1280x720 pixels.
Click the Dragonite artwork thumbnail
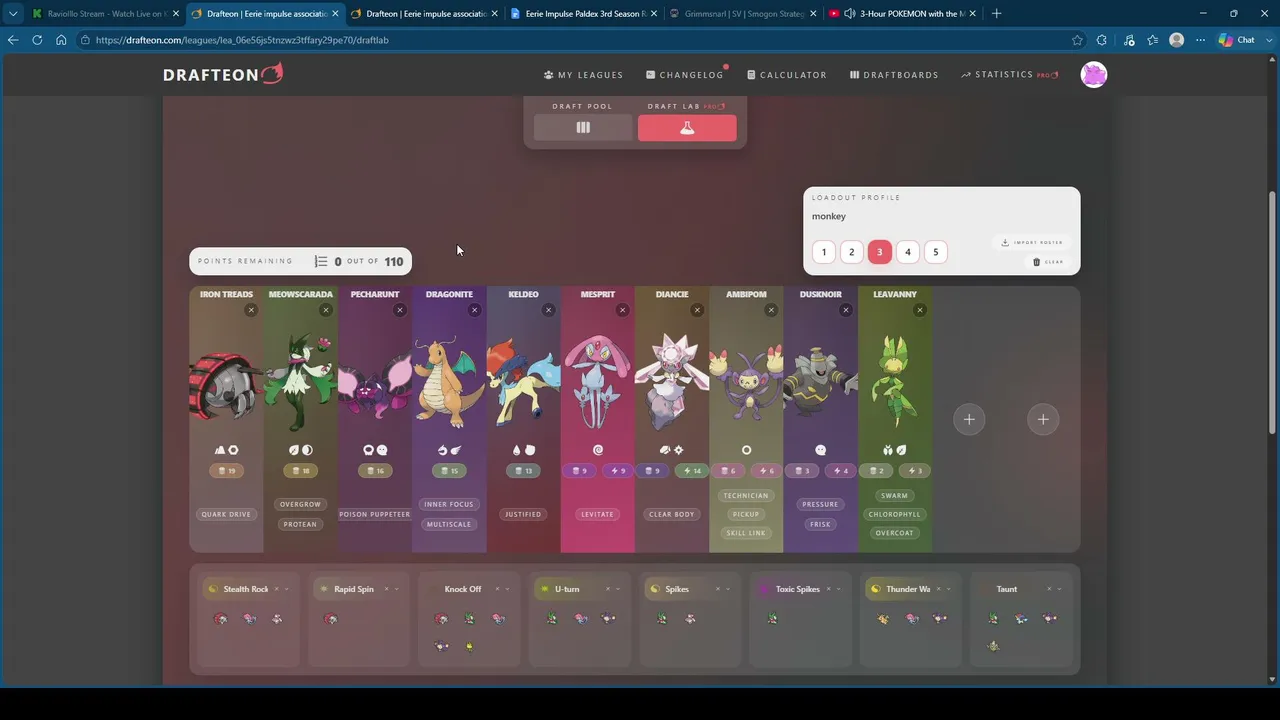pyautogui.click(x=449, y=382)
